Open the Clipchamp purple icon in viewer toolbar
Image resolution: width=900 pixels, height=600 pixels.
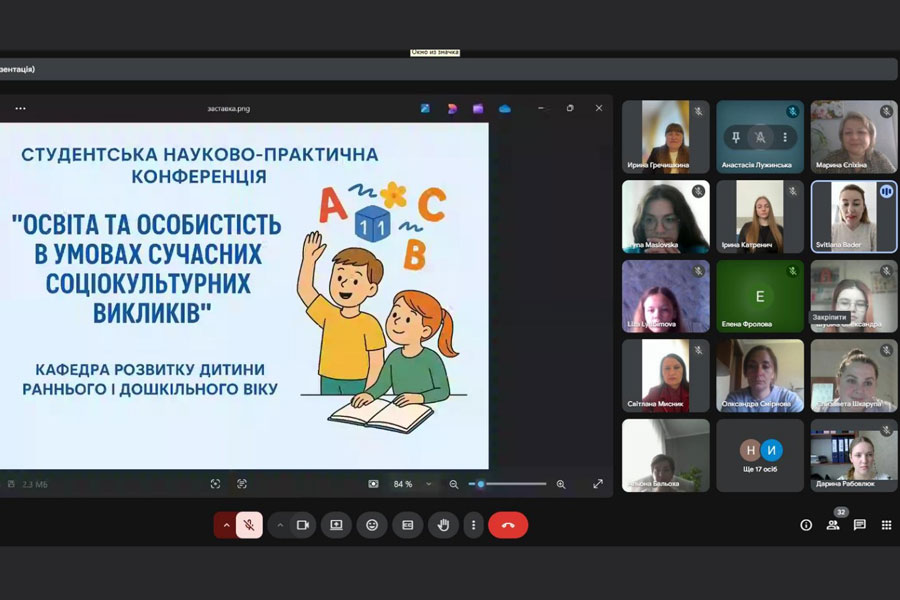[478, 108]
